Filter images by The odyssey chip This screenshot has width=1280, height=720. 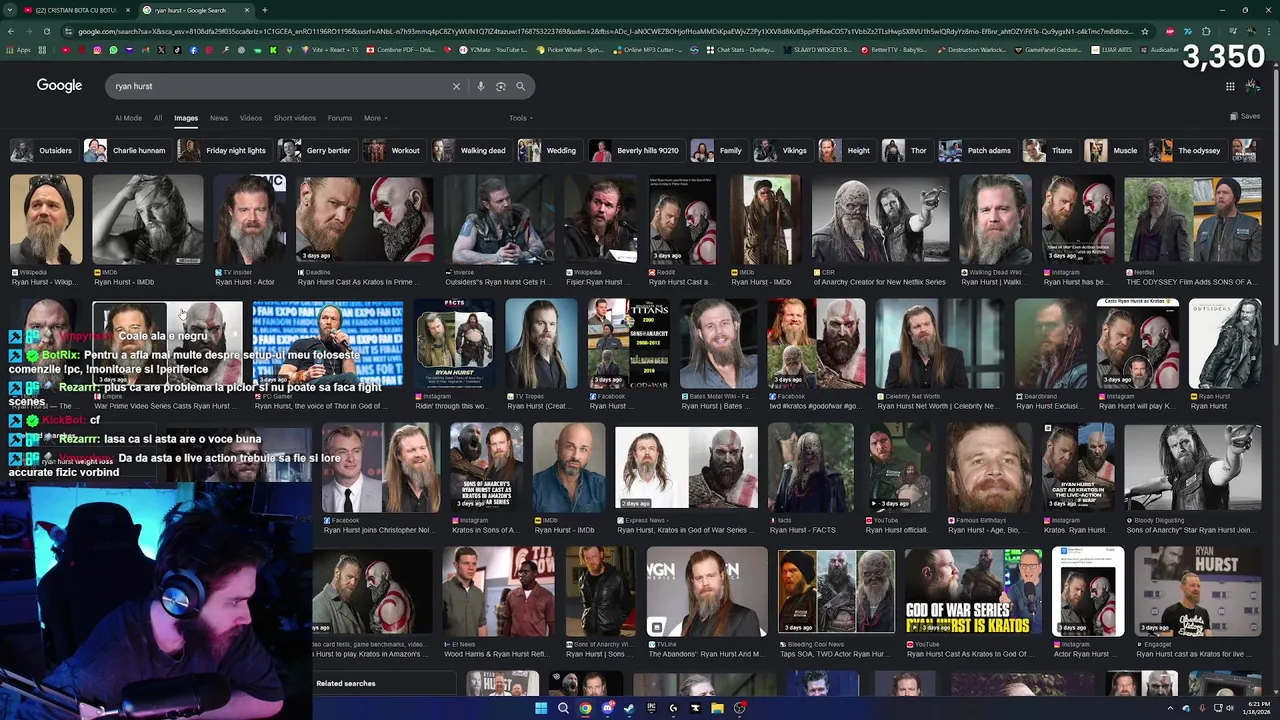pyautogui.click(x=1186, y=150)
